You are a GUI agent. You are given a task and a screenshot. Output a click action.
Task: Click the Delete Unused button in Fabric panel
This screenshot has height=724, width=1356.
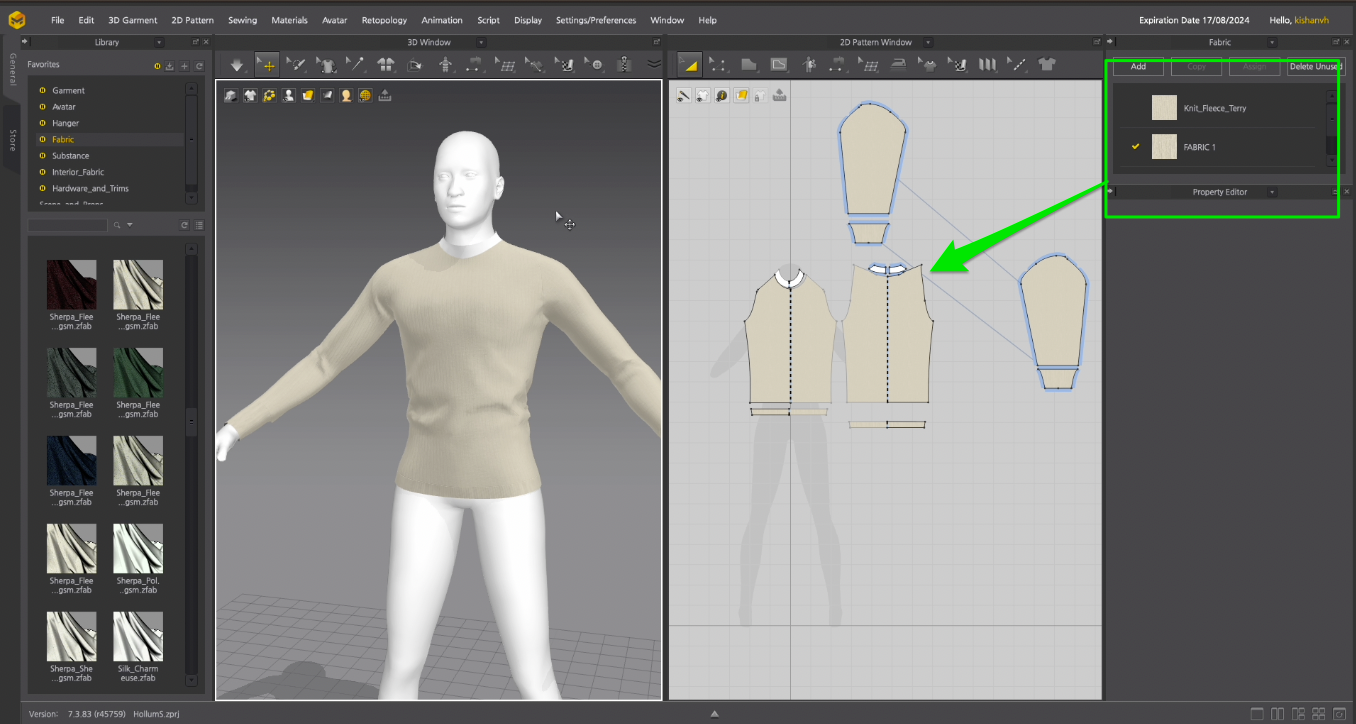tap(1315, 67)
